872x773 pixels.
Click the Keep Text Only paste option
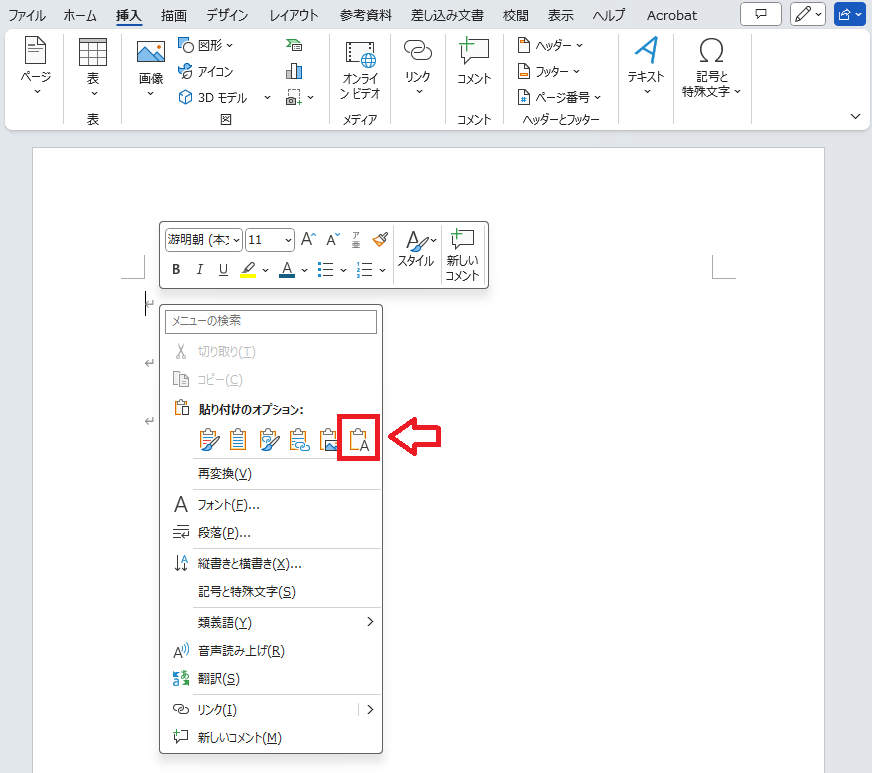pyautogui.click(x=360, y=439)
